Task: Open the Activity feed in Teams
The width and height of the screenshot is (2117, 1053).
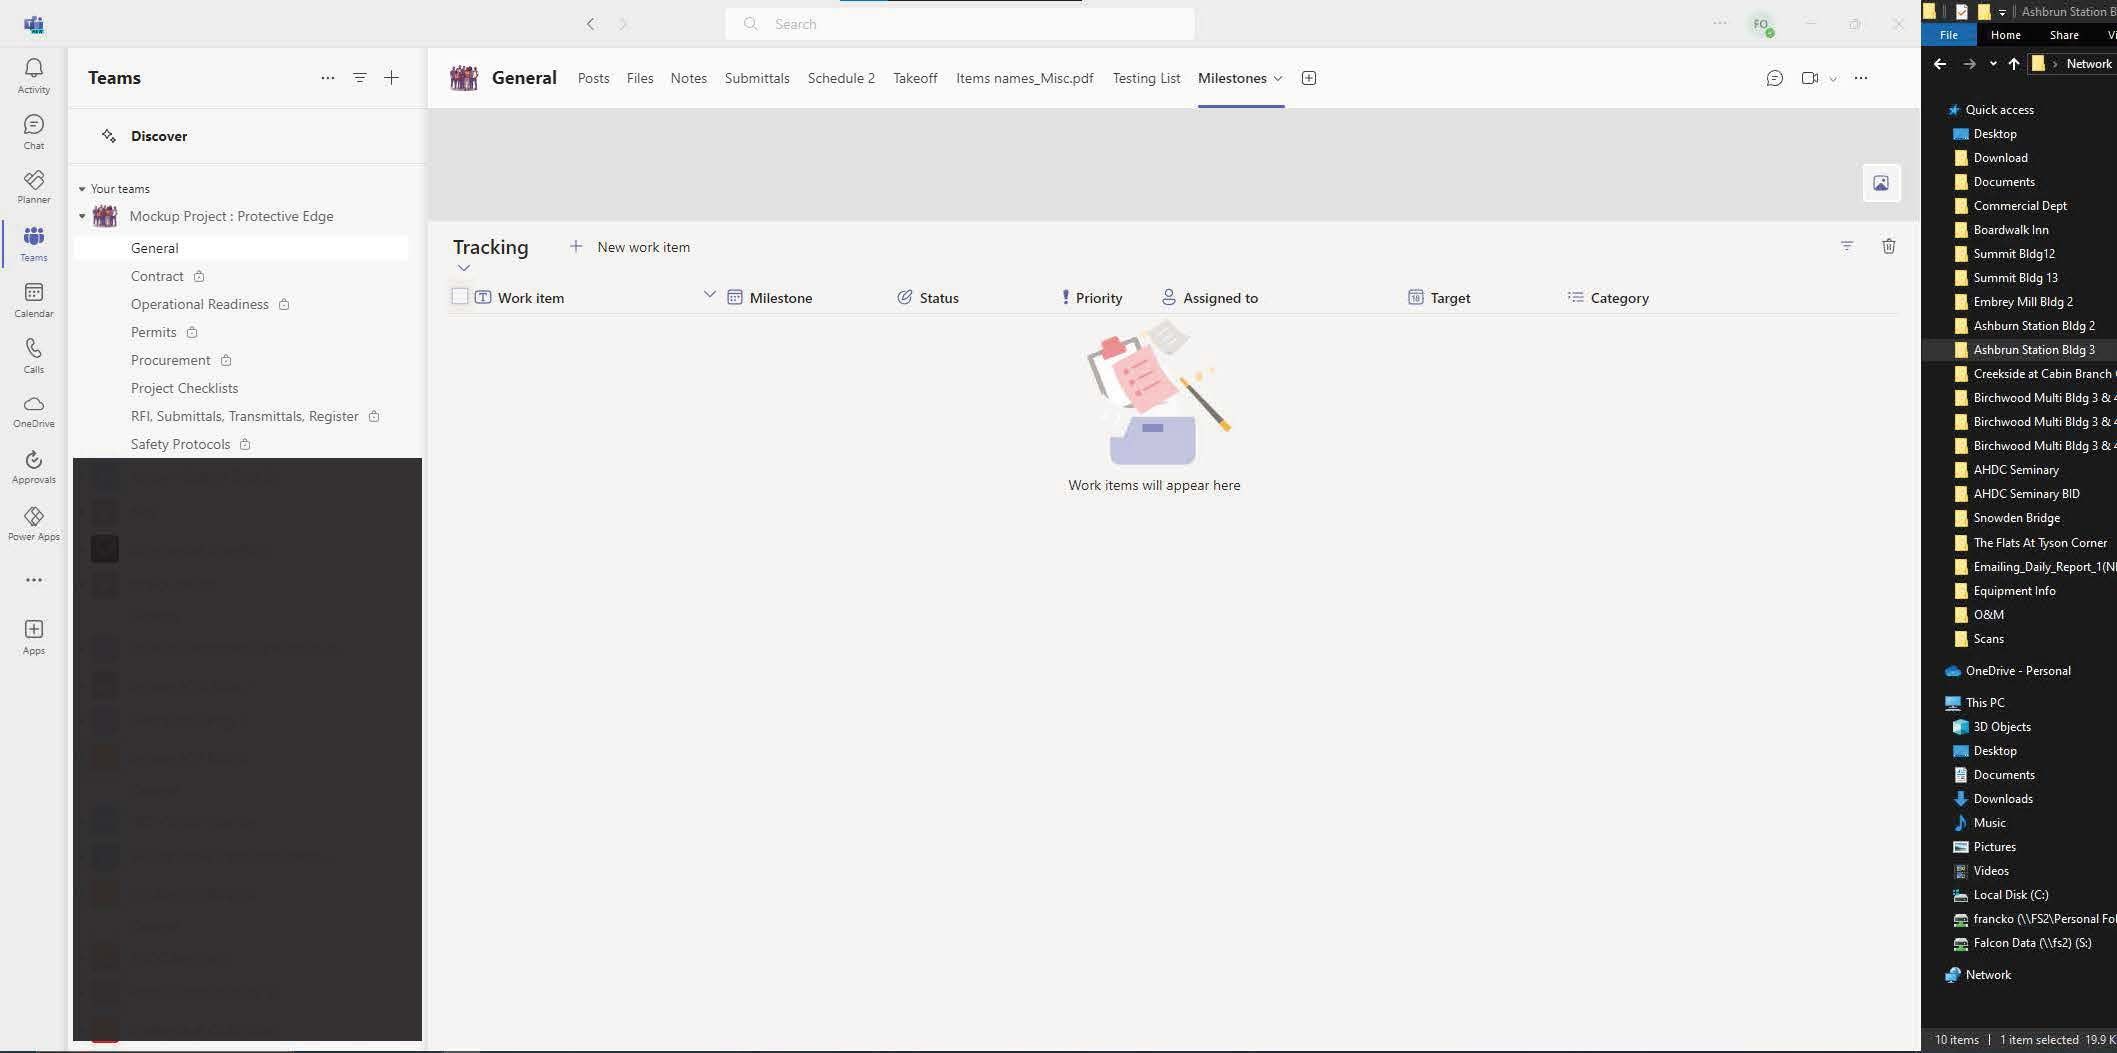Action: coord(34,75)
